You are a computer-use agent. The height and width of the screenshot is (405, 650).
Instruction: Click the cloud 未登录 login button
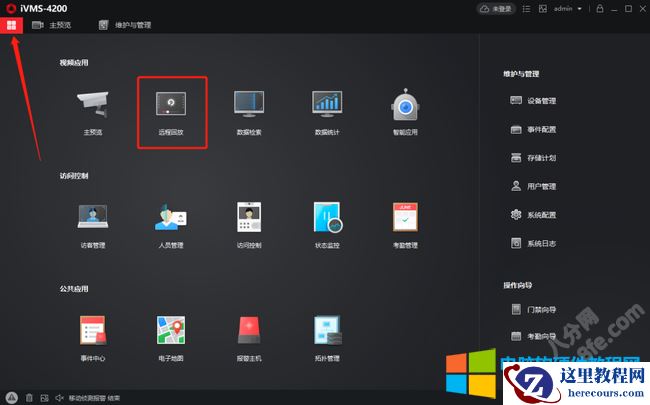[x=496, y=9]
